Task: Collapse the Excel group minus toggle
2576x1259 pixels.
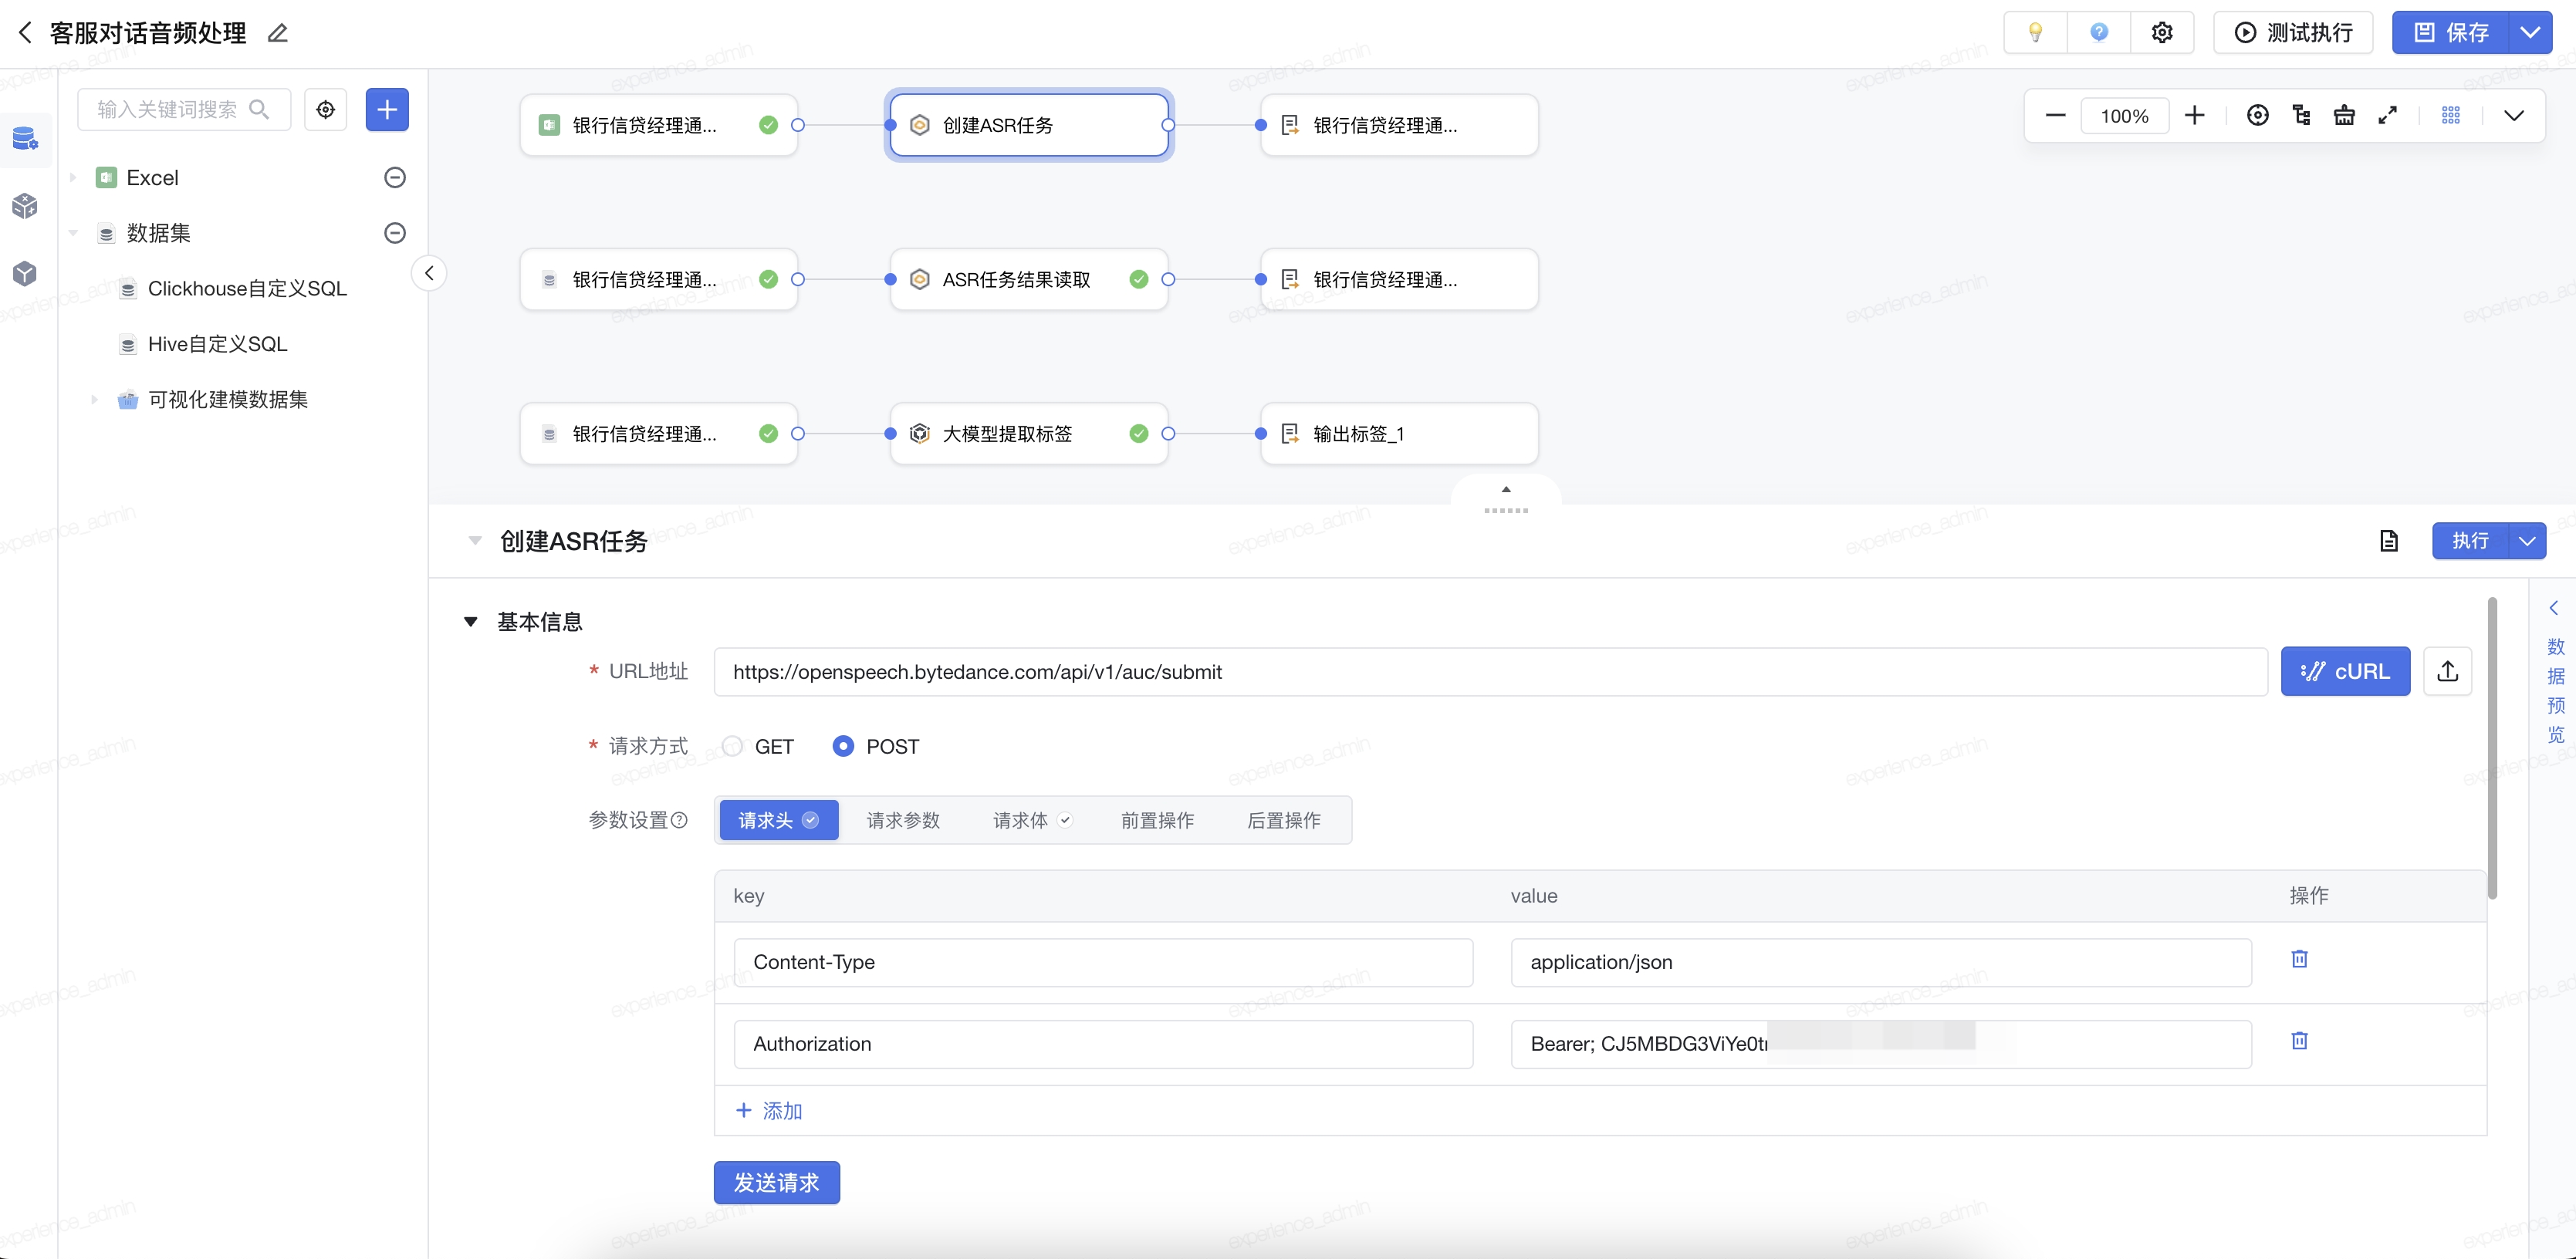Action: click(x=395, y=177)
